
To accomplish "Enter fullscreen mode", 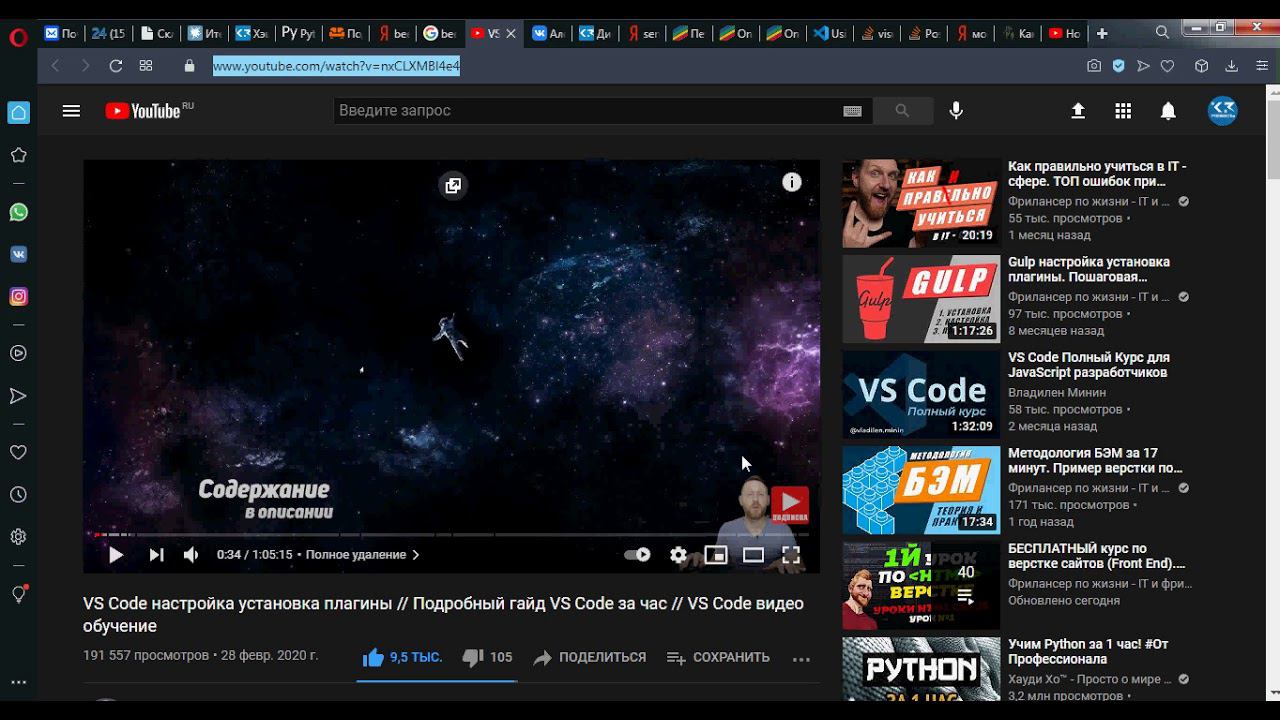I will pyautogui.click(x=791, y=555).
